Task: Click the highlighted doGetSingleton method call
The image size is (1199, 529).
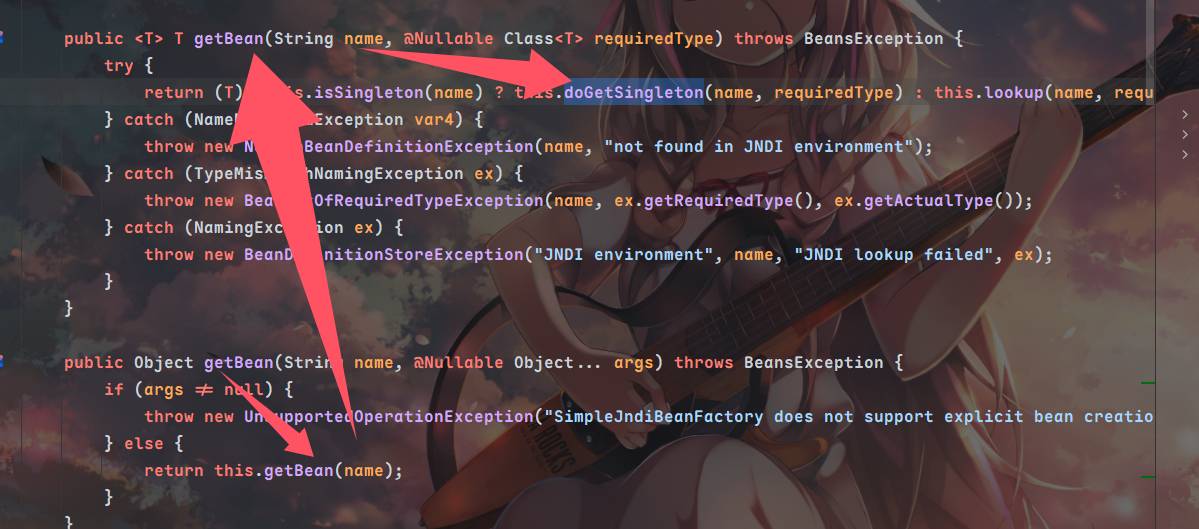Action: click(x=634, y=92)
